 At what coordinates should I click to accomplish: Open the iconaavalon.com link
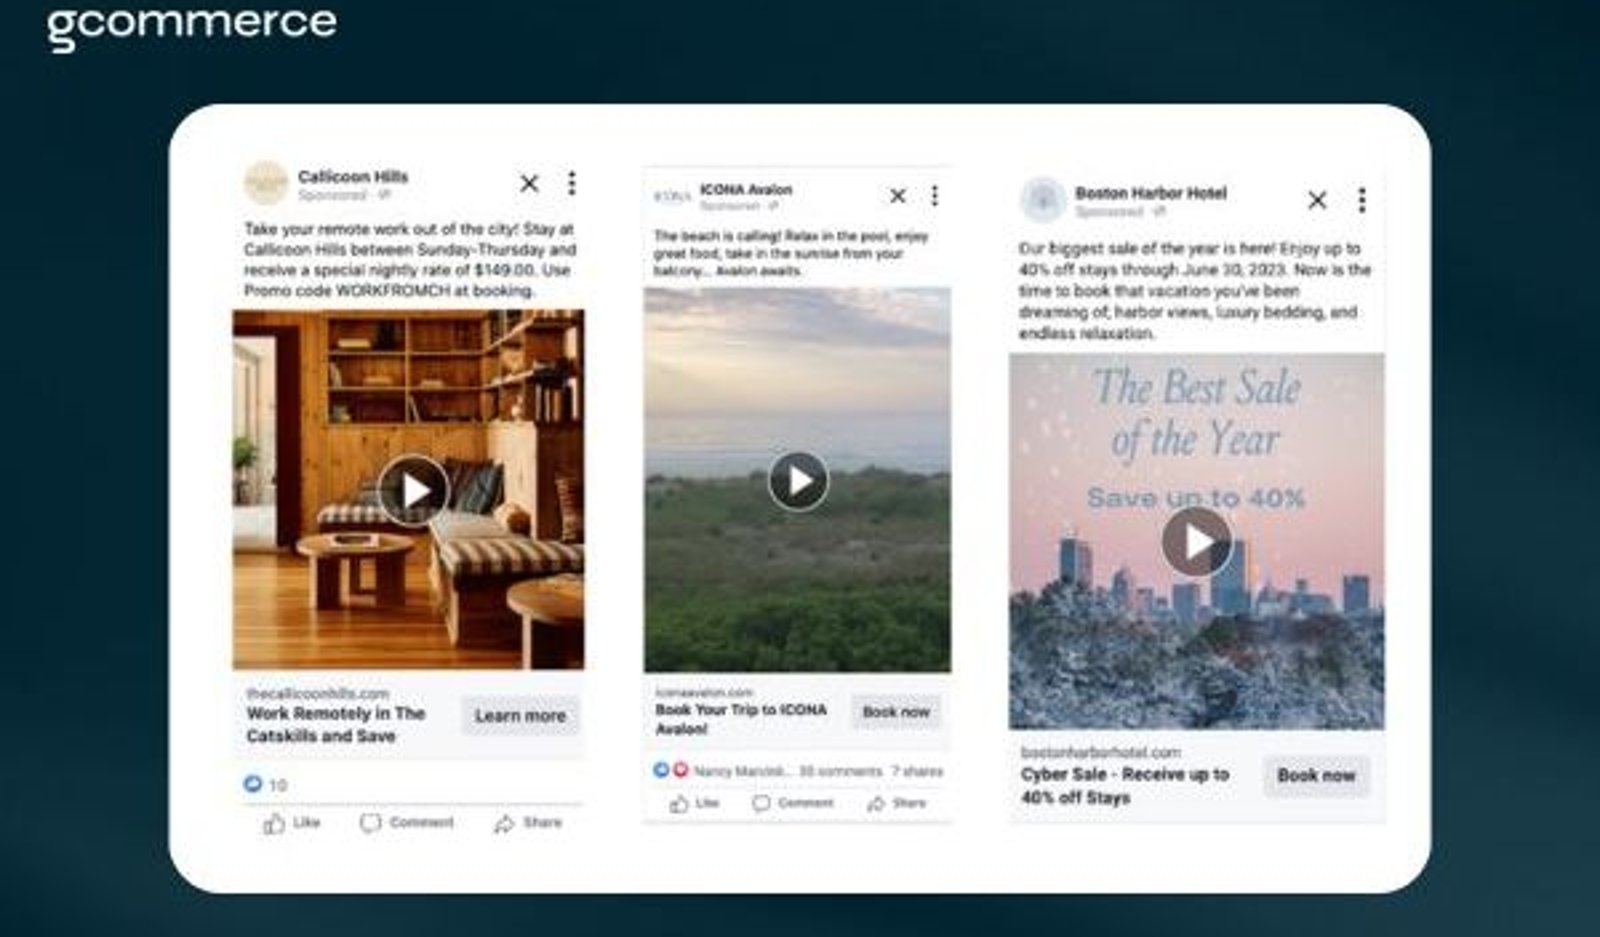tap(704, 692)
